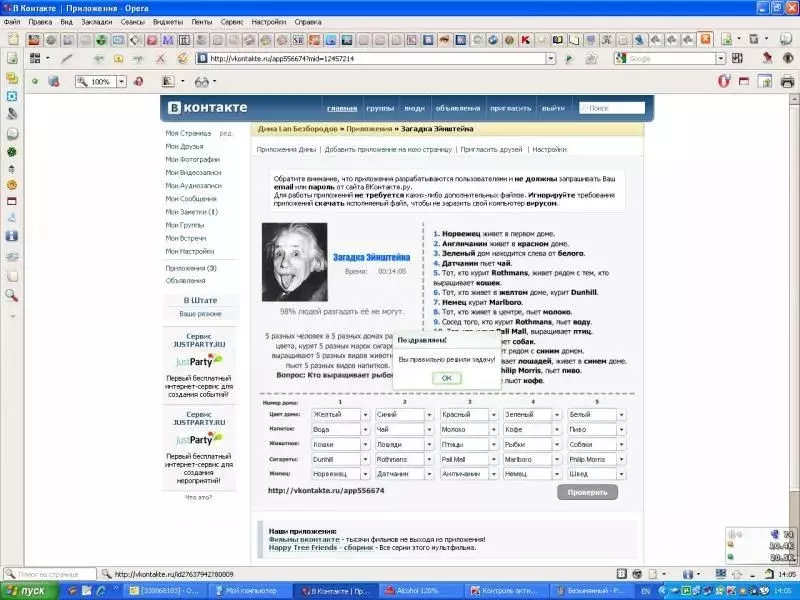Expand the zoom 100% dropdown
The width and height of the screenshot is (800, 600).
(x=121, y=82)
